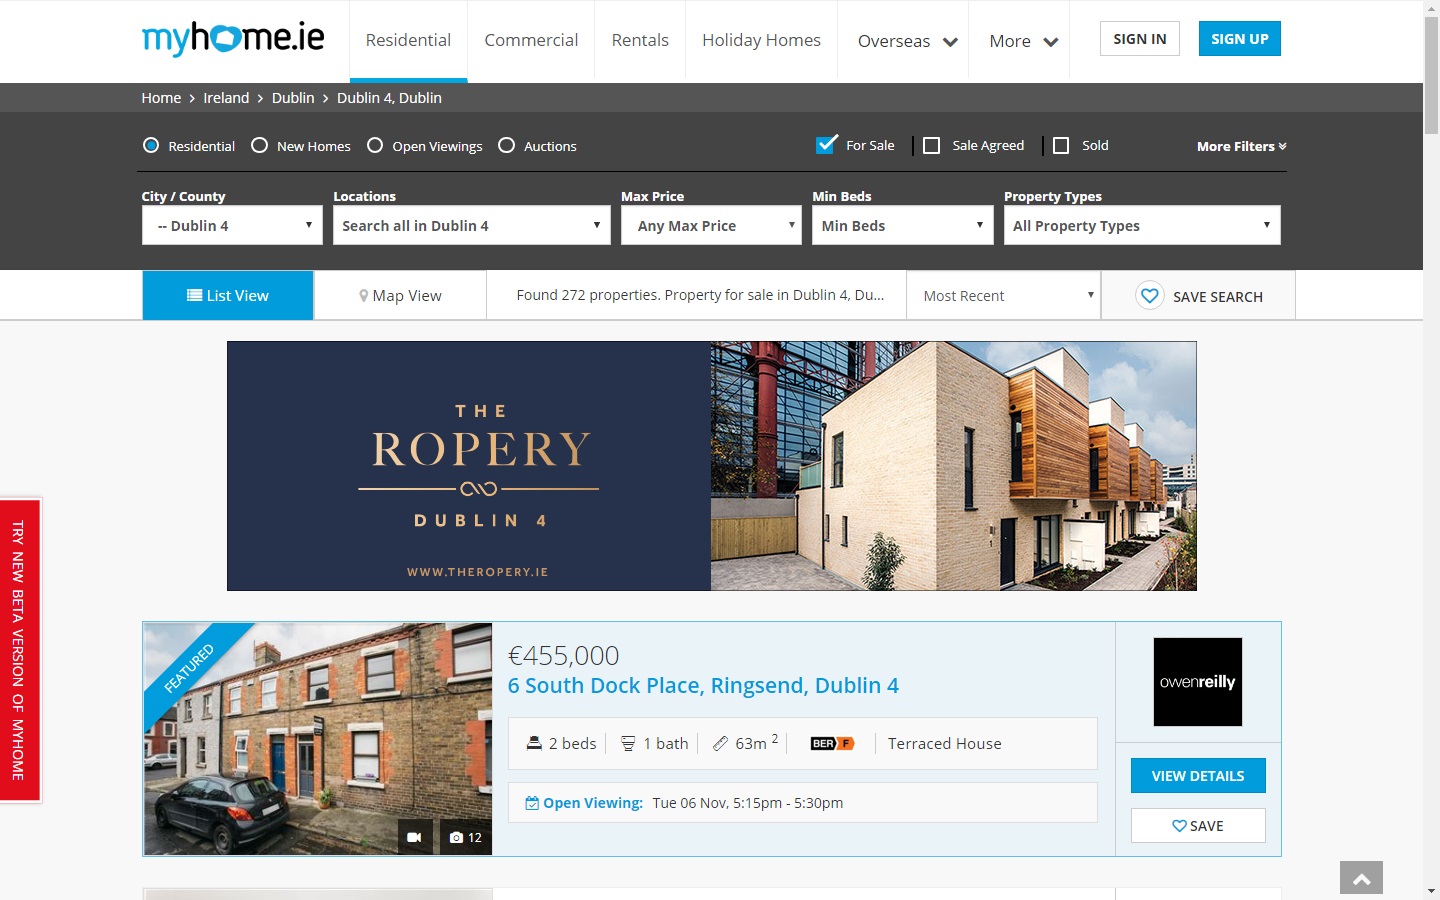Open the Min Beds dropdown
This screenshot has width=1440, height=900.
coord(903,225)
